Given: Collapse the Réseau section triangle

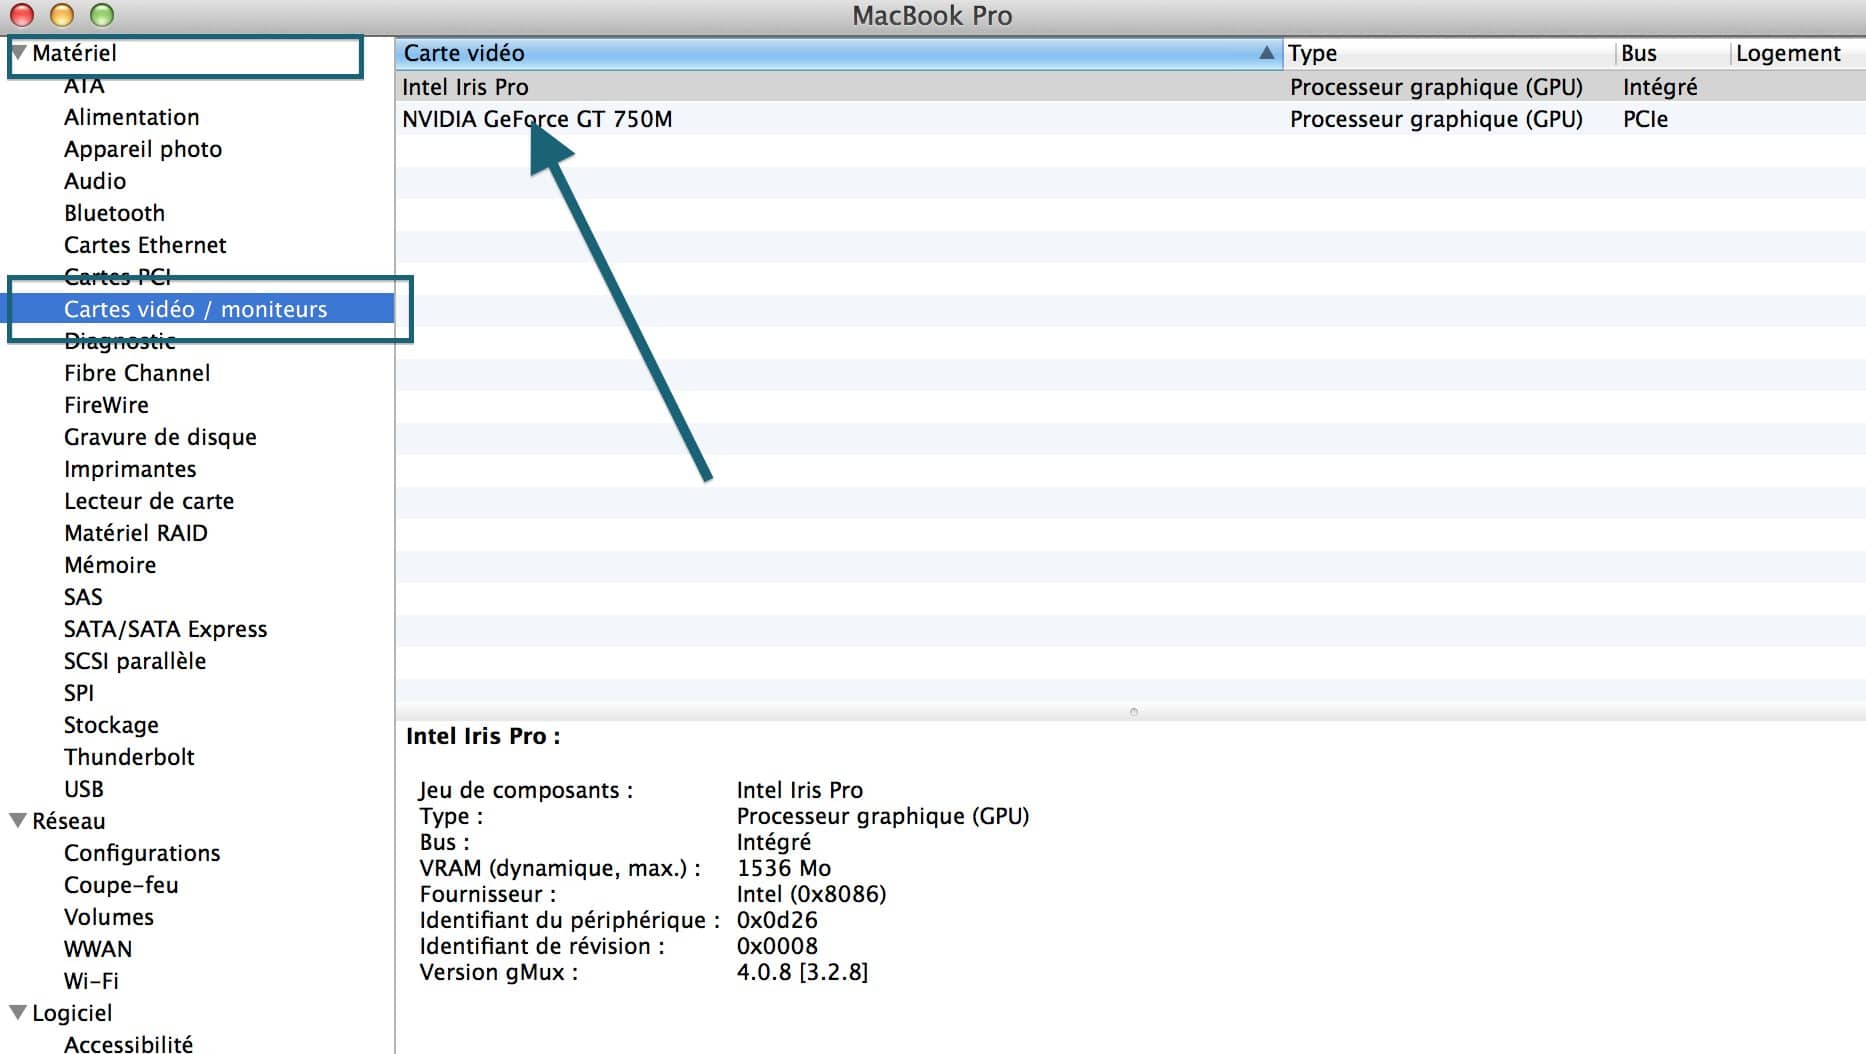Looking at the screenshot, I should click(x=18, y=821).
